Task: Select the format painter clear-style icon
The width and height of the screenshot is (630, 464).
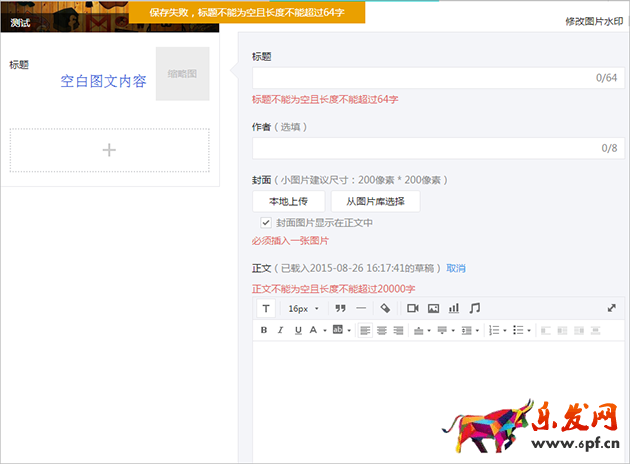Action: [386, 308]
